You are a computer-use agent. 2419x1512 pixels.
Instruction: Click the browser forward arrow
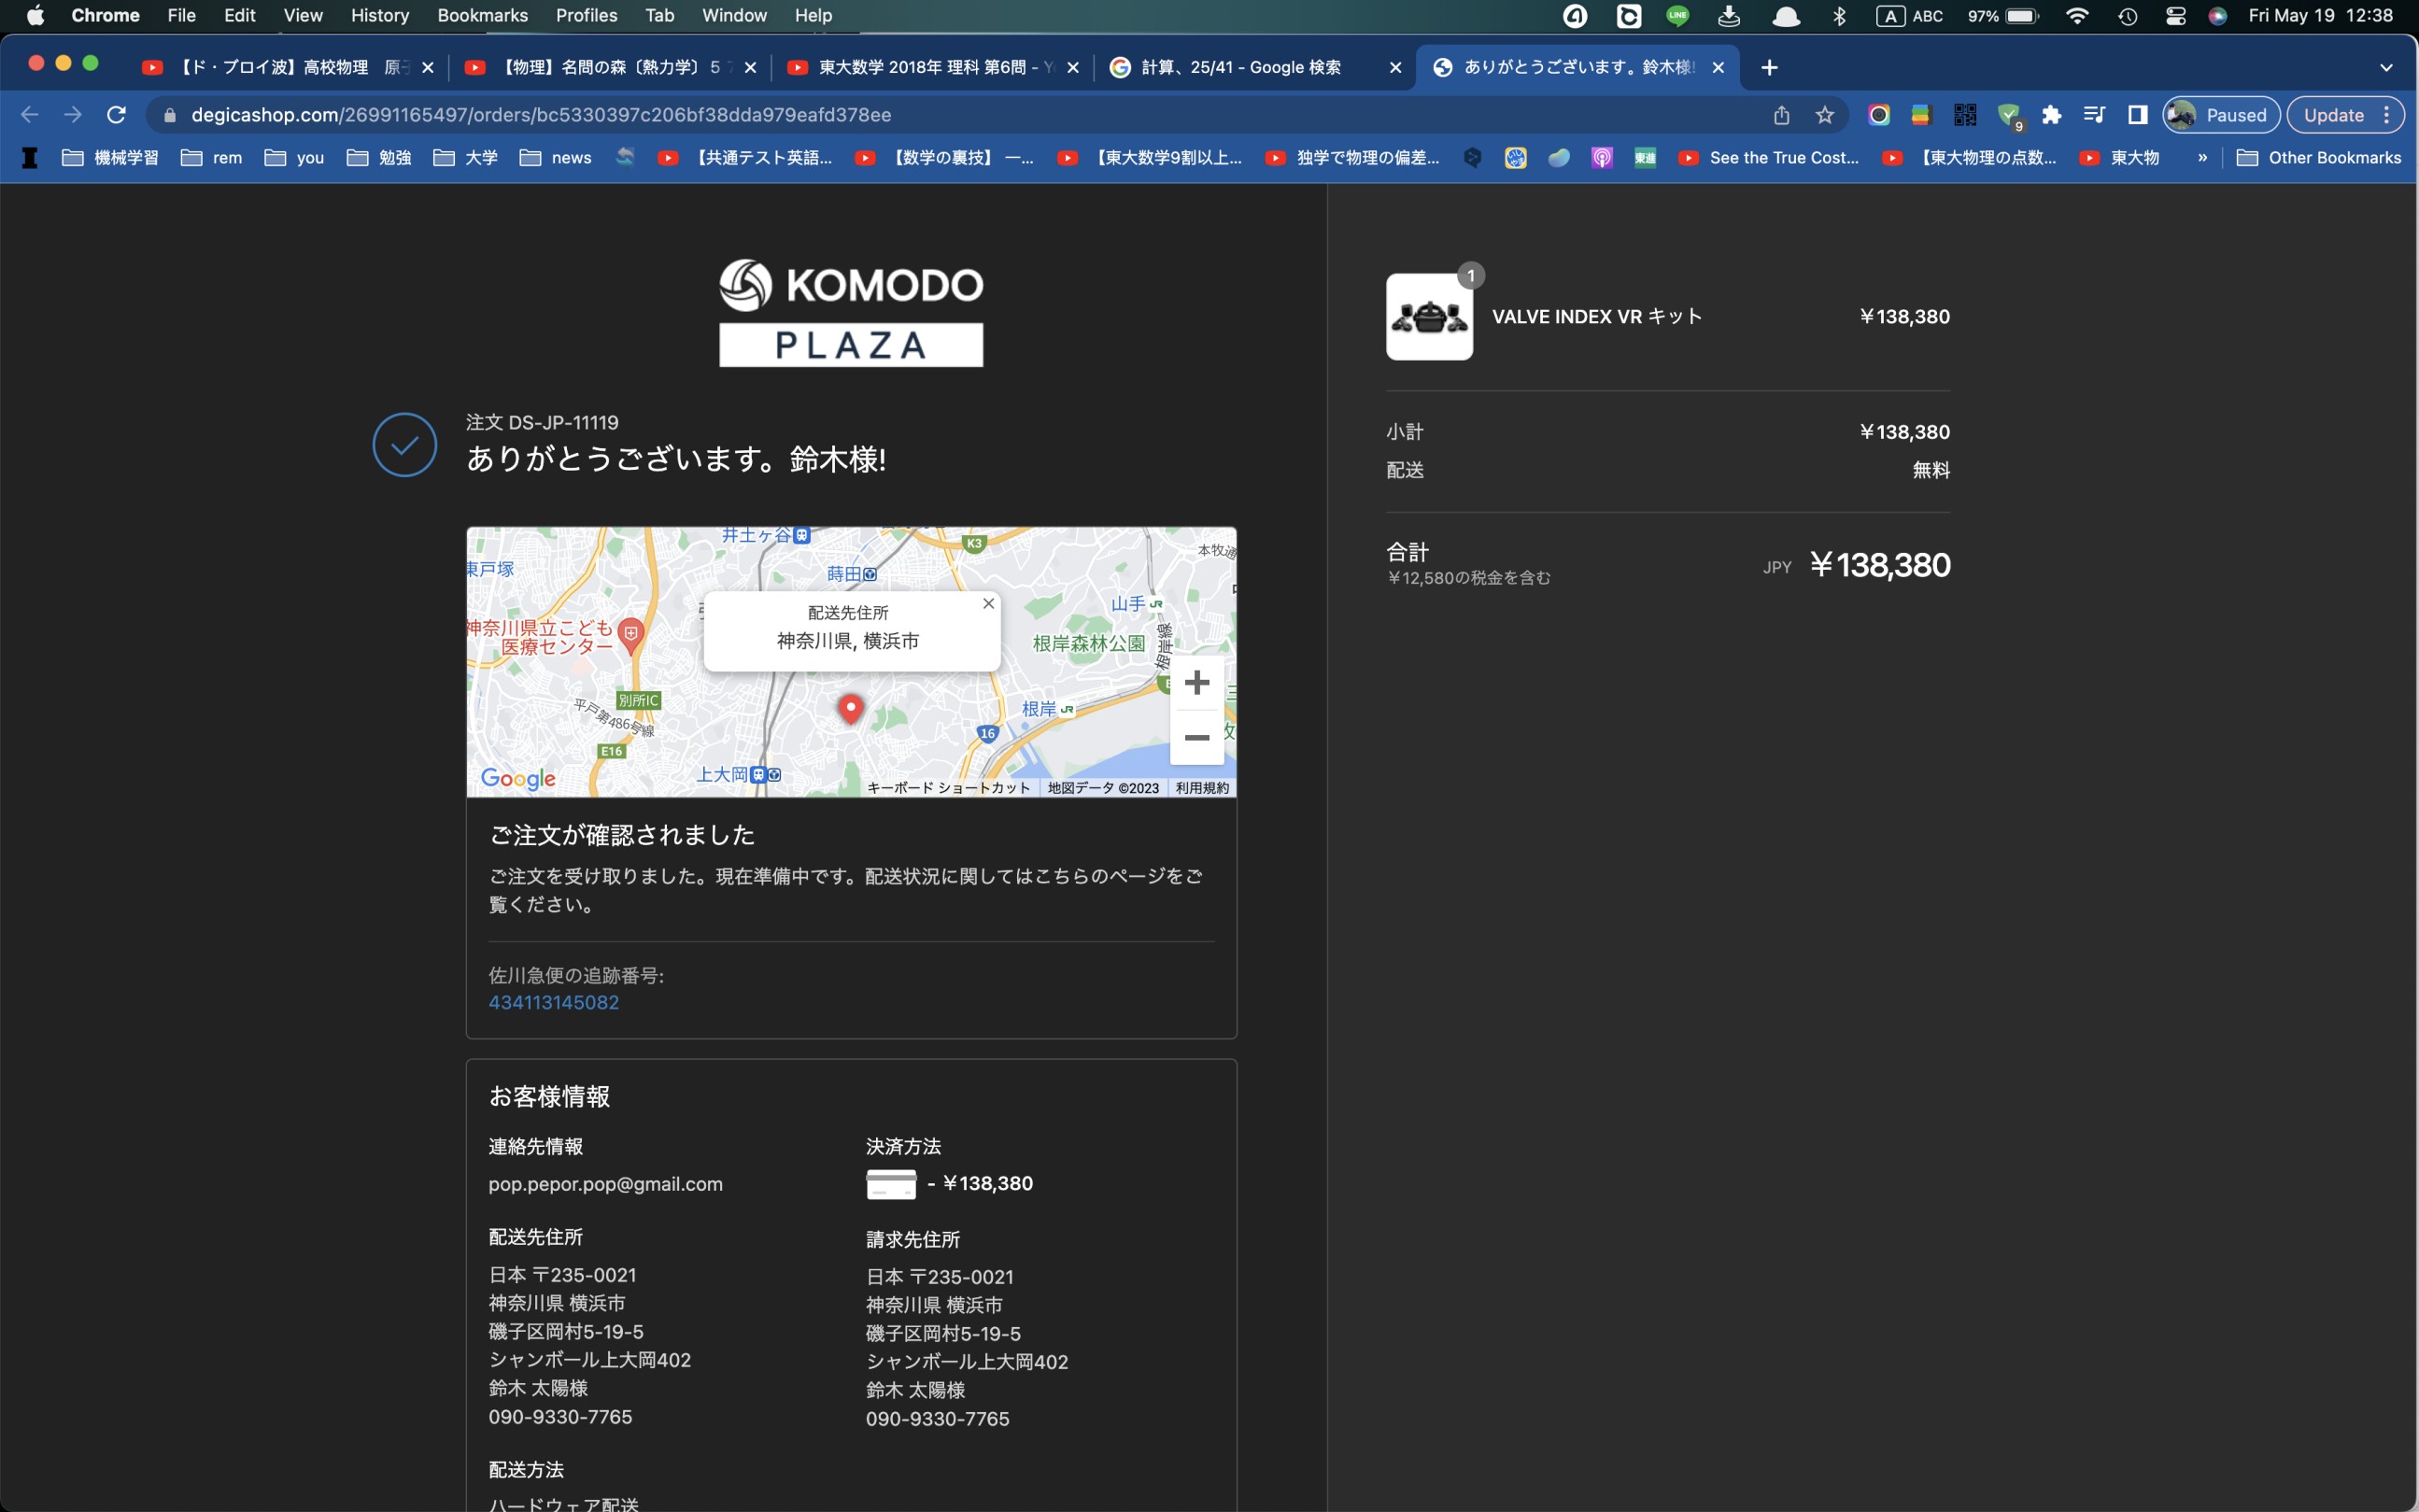click(73, 115)
